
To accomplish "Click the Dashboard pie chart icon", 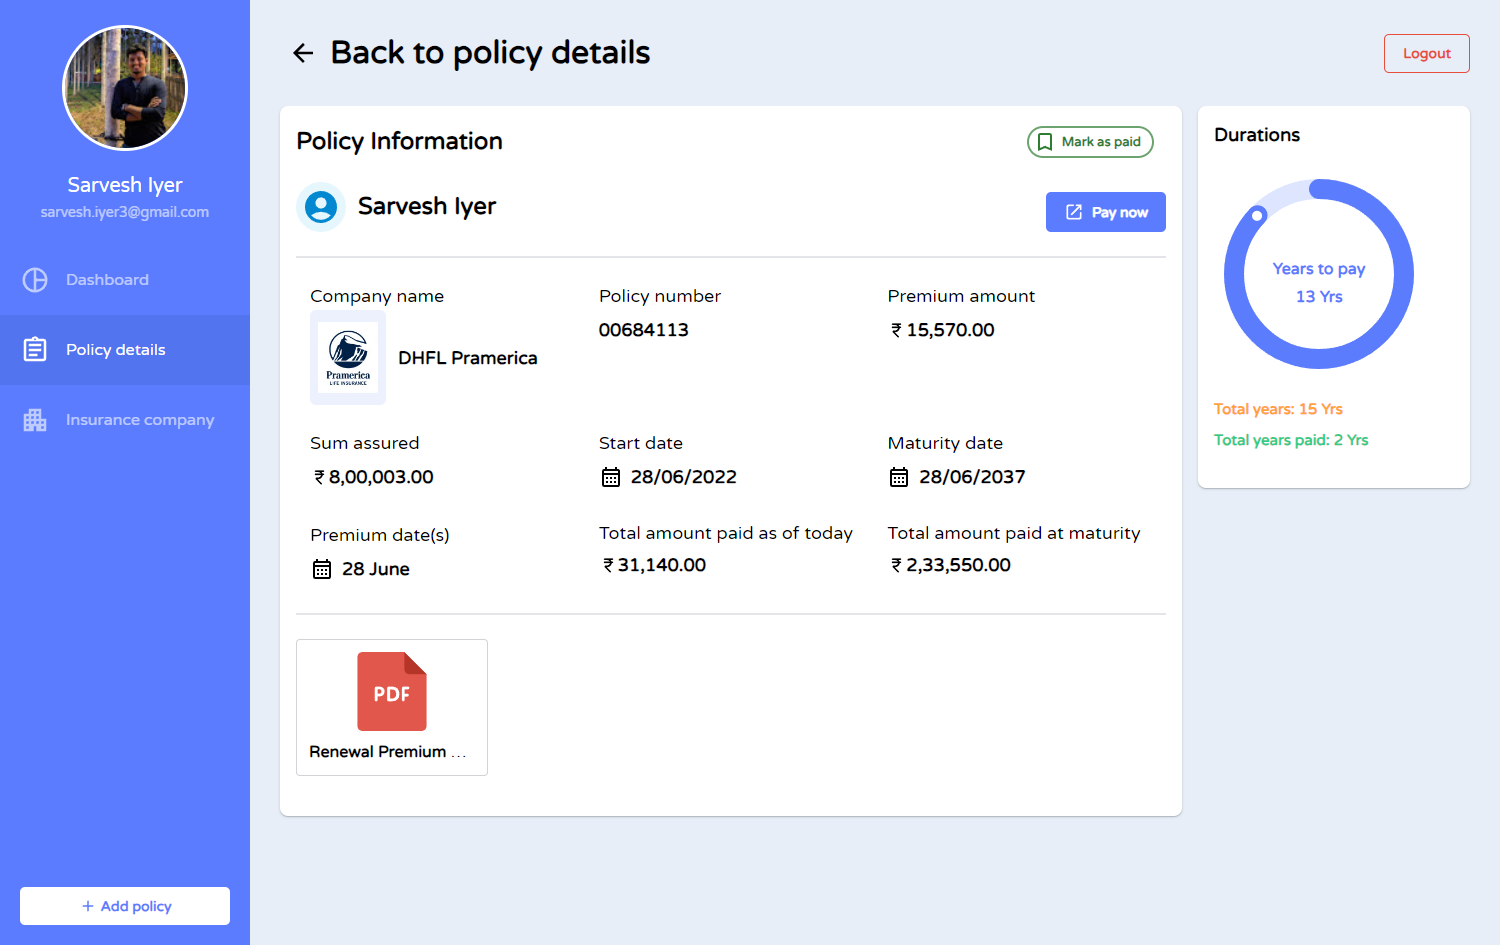I will click(x=35, y=280).
